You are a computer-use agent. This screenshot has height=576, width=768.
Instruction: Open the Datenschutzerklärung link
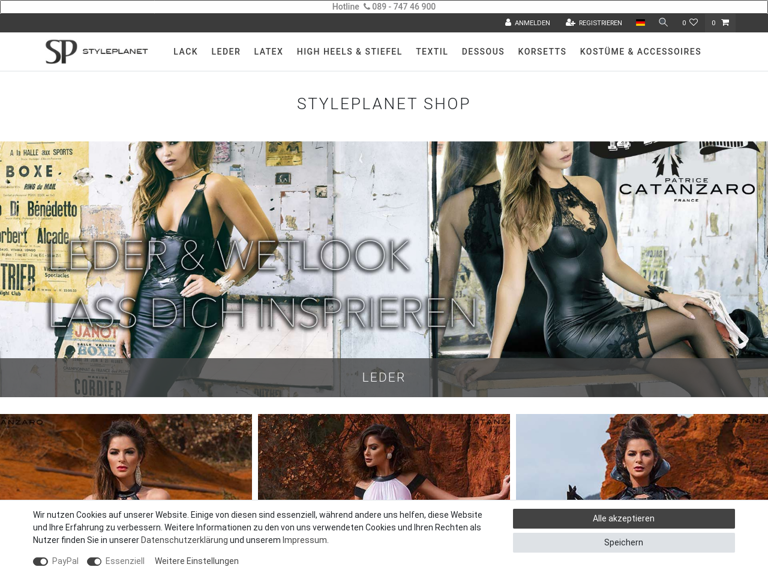click(184, 540)
